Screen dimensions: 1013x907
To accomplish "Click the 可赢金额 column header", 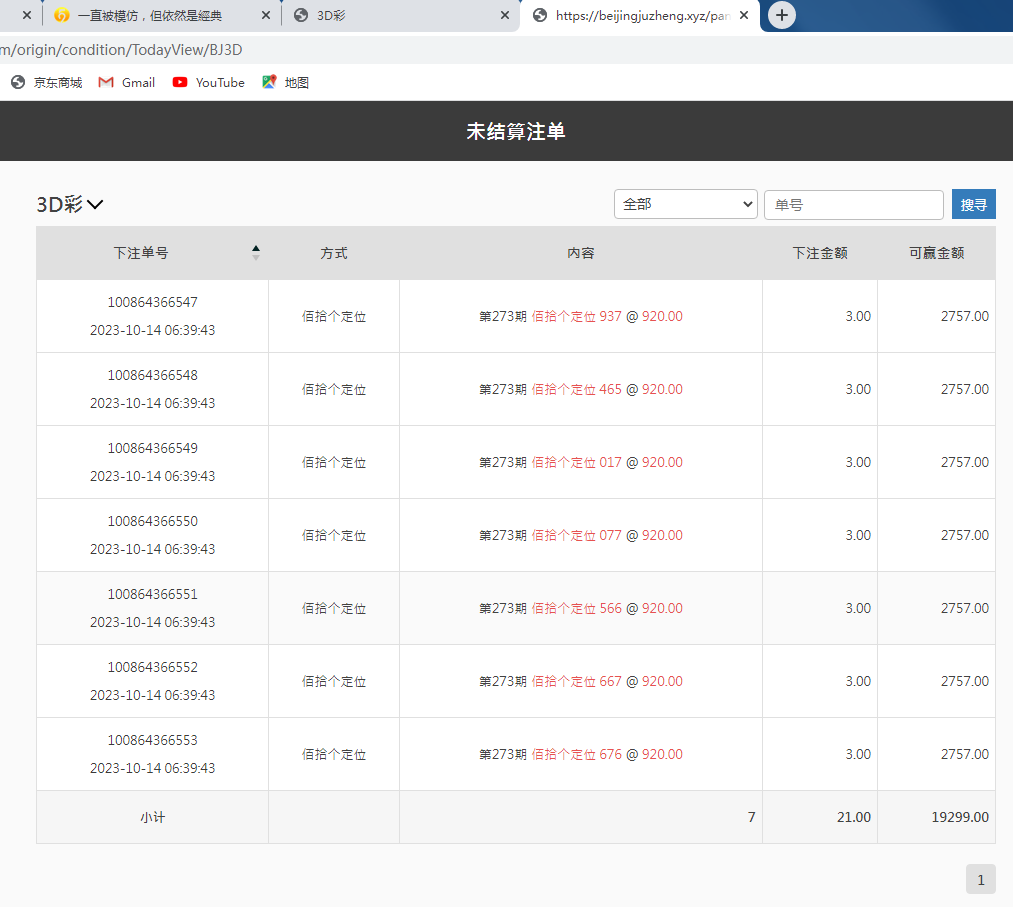I will [936, 253].
